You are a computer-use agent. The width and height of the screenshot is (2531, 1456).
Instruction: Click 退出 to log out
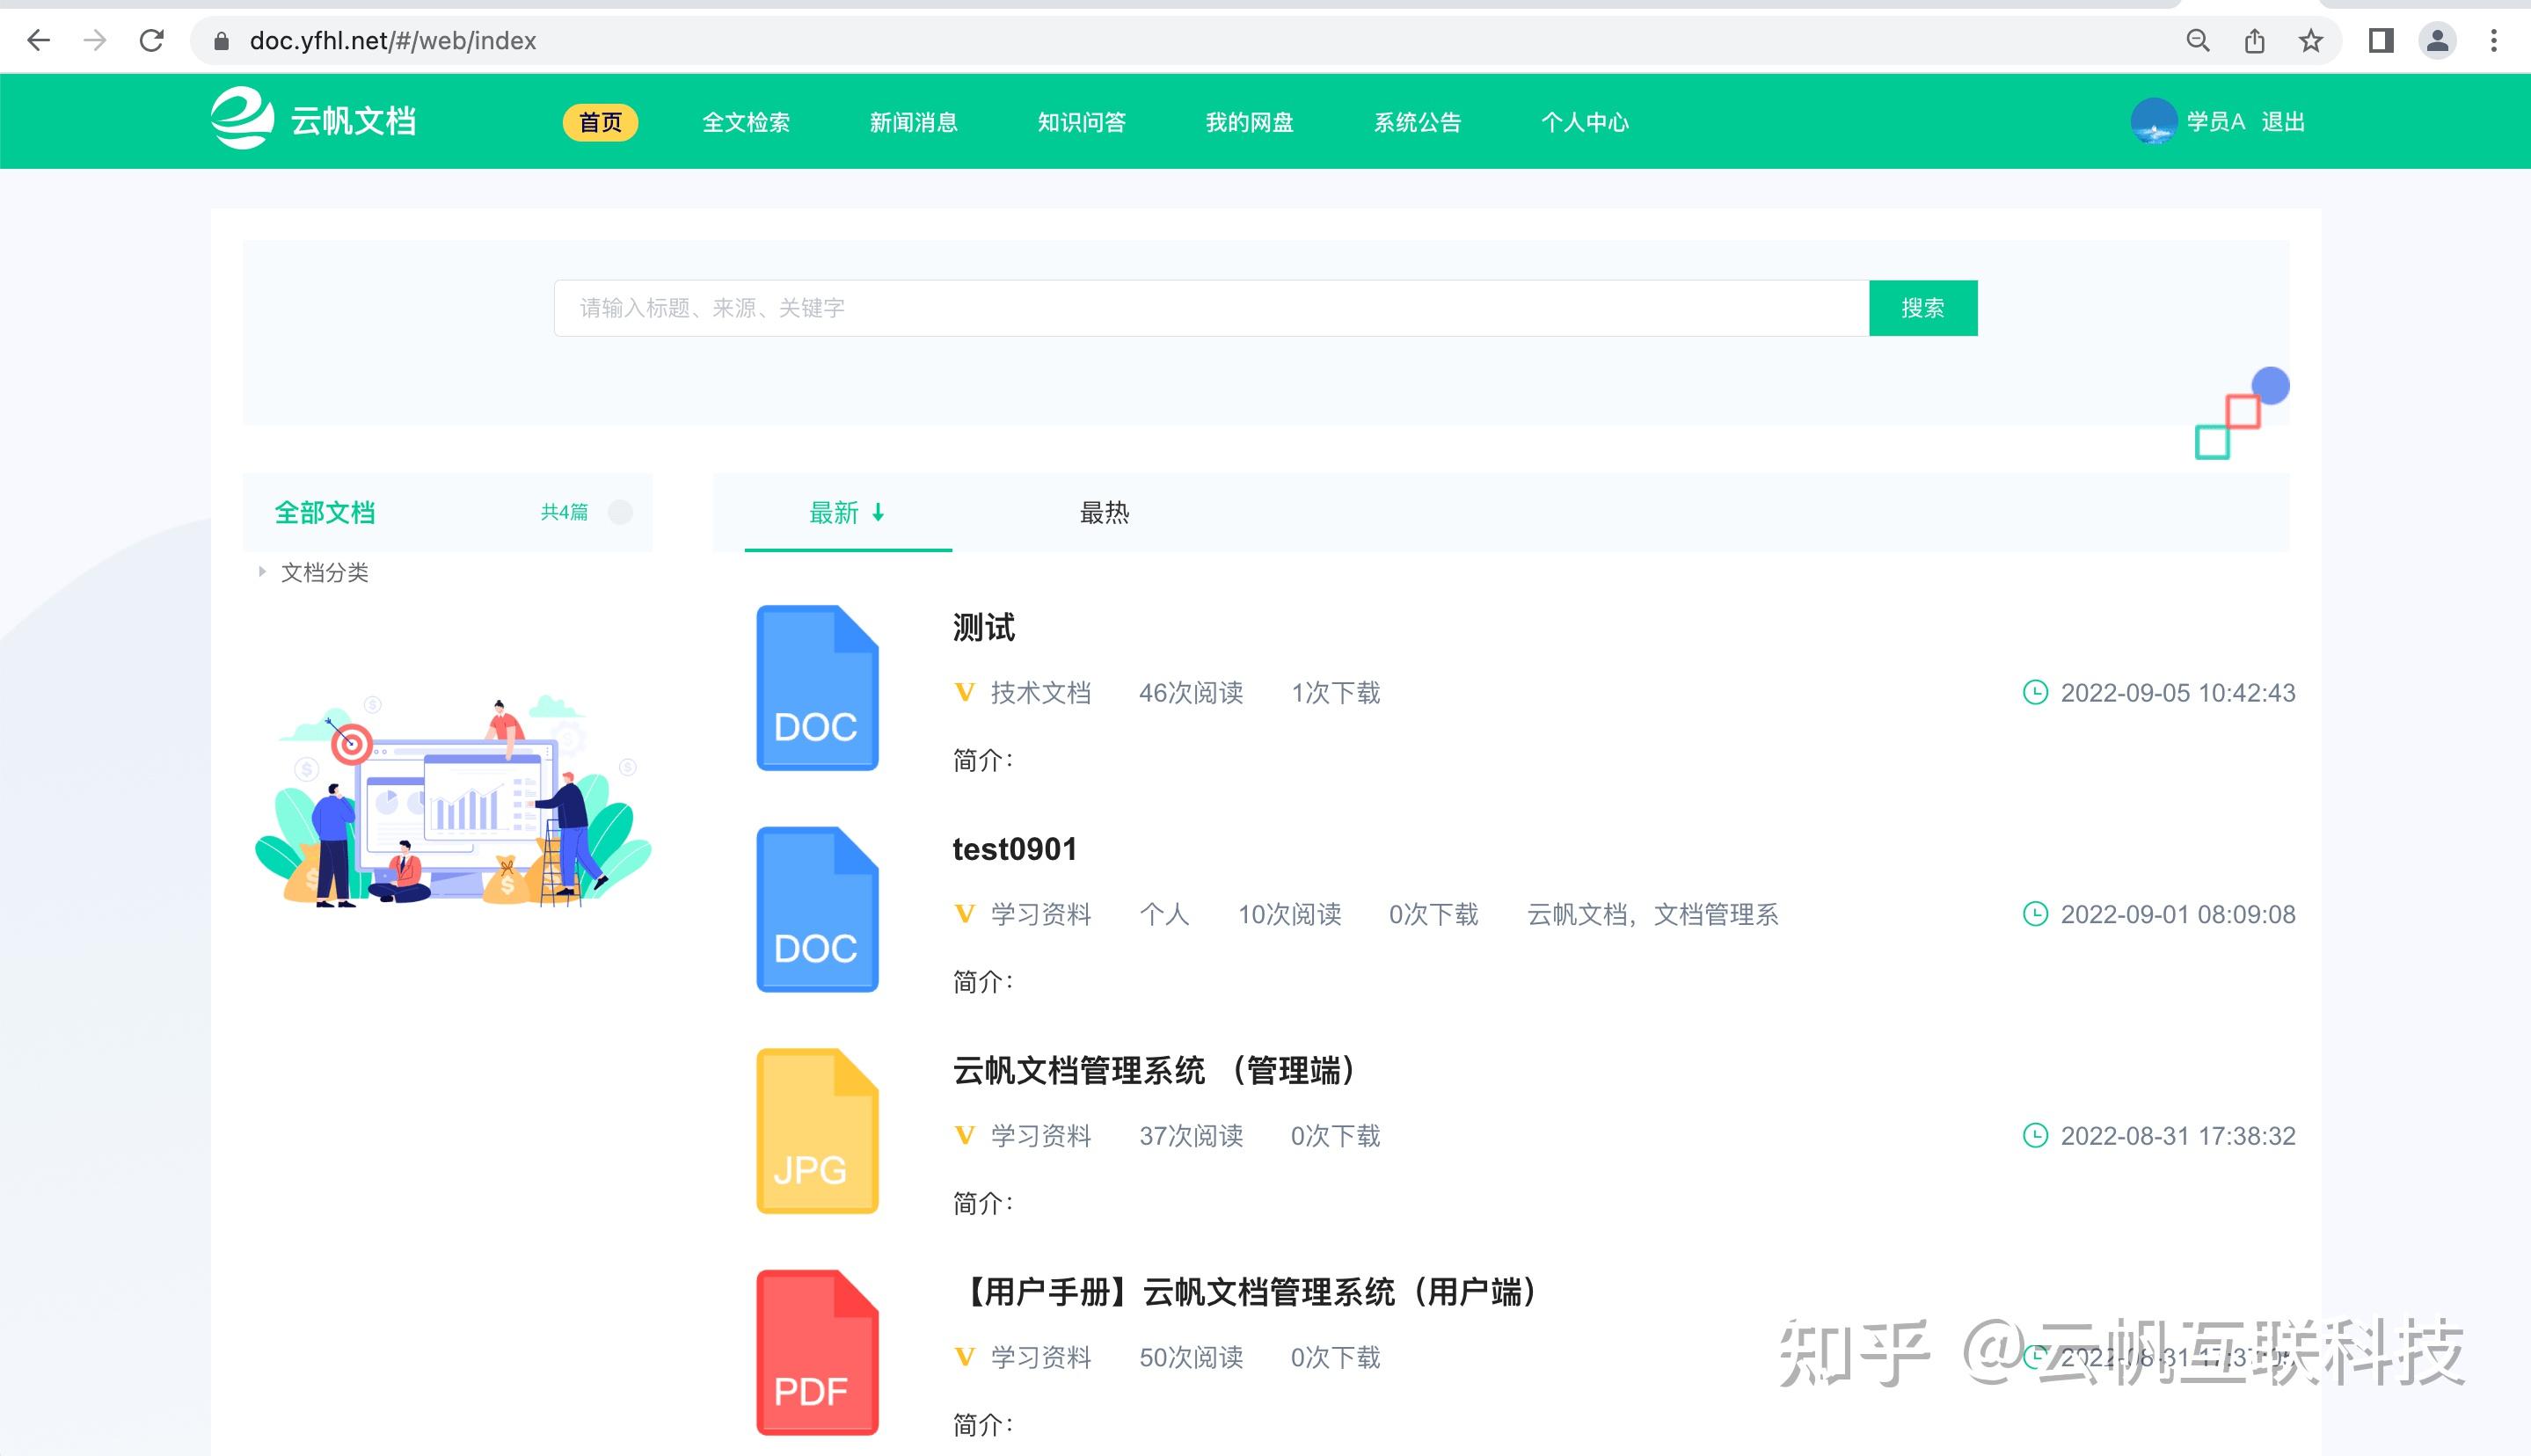[x=2283, y=122]
